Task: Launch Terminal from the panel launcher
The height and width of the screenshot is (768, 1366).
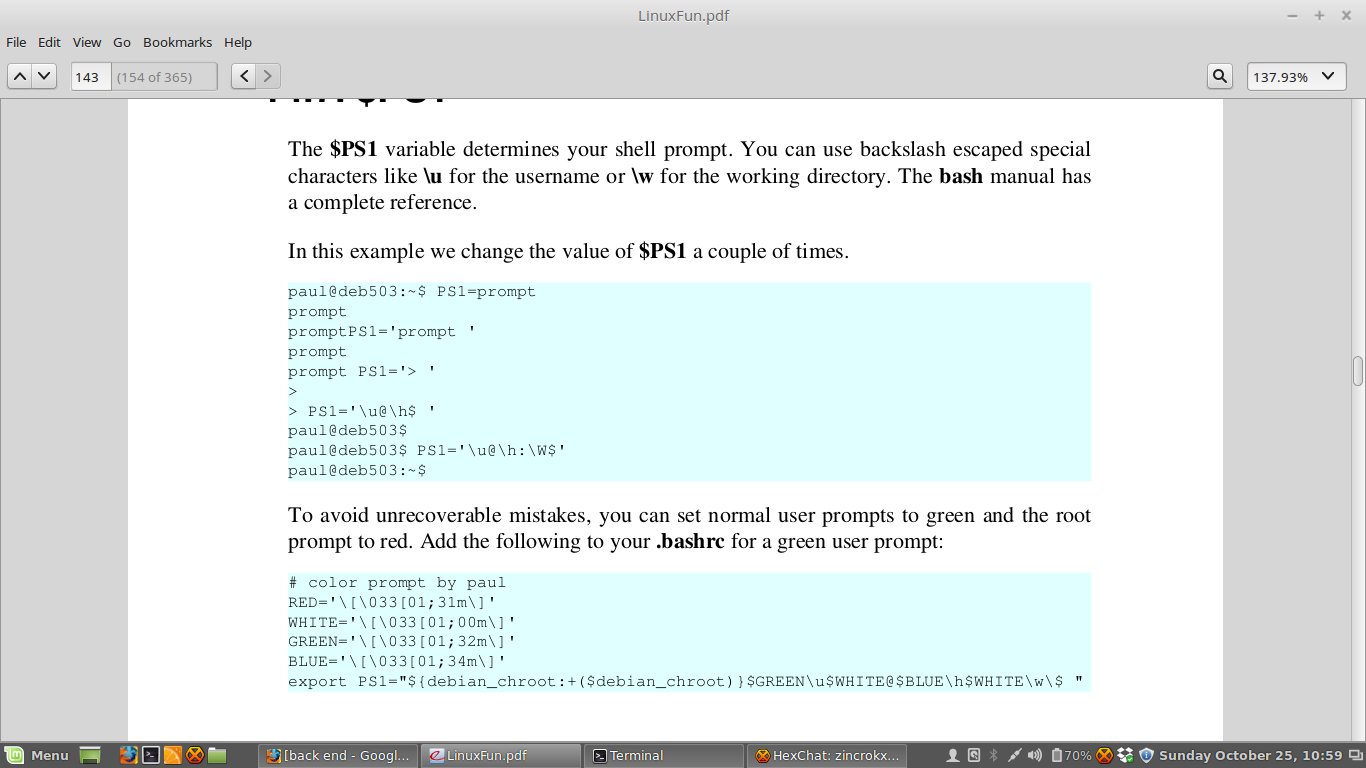Action: pyautogui.click(x=150, y=755)
